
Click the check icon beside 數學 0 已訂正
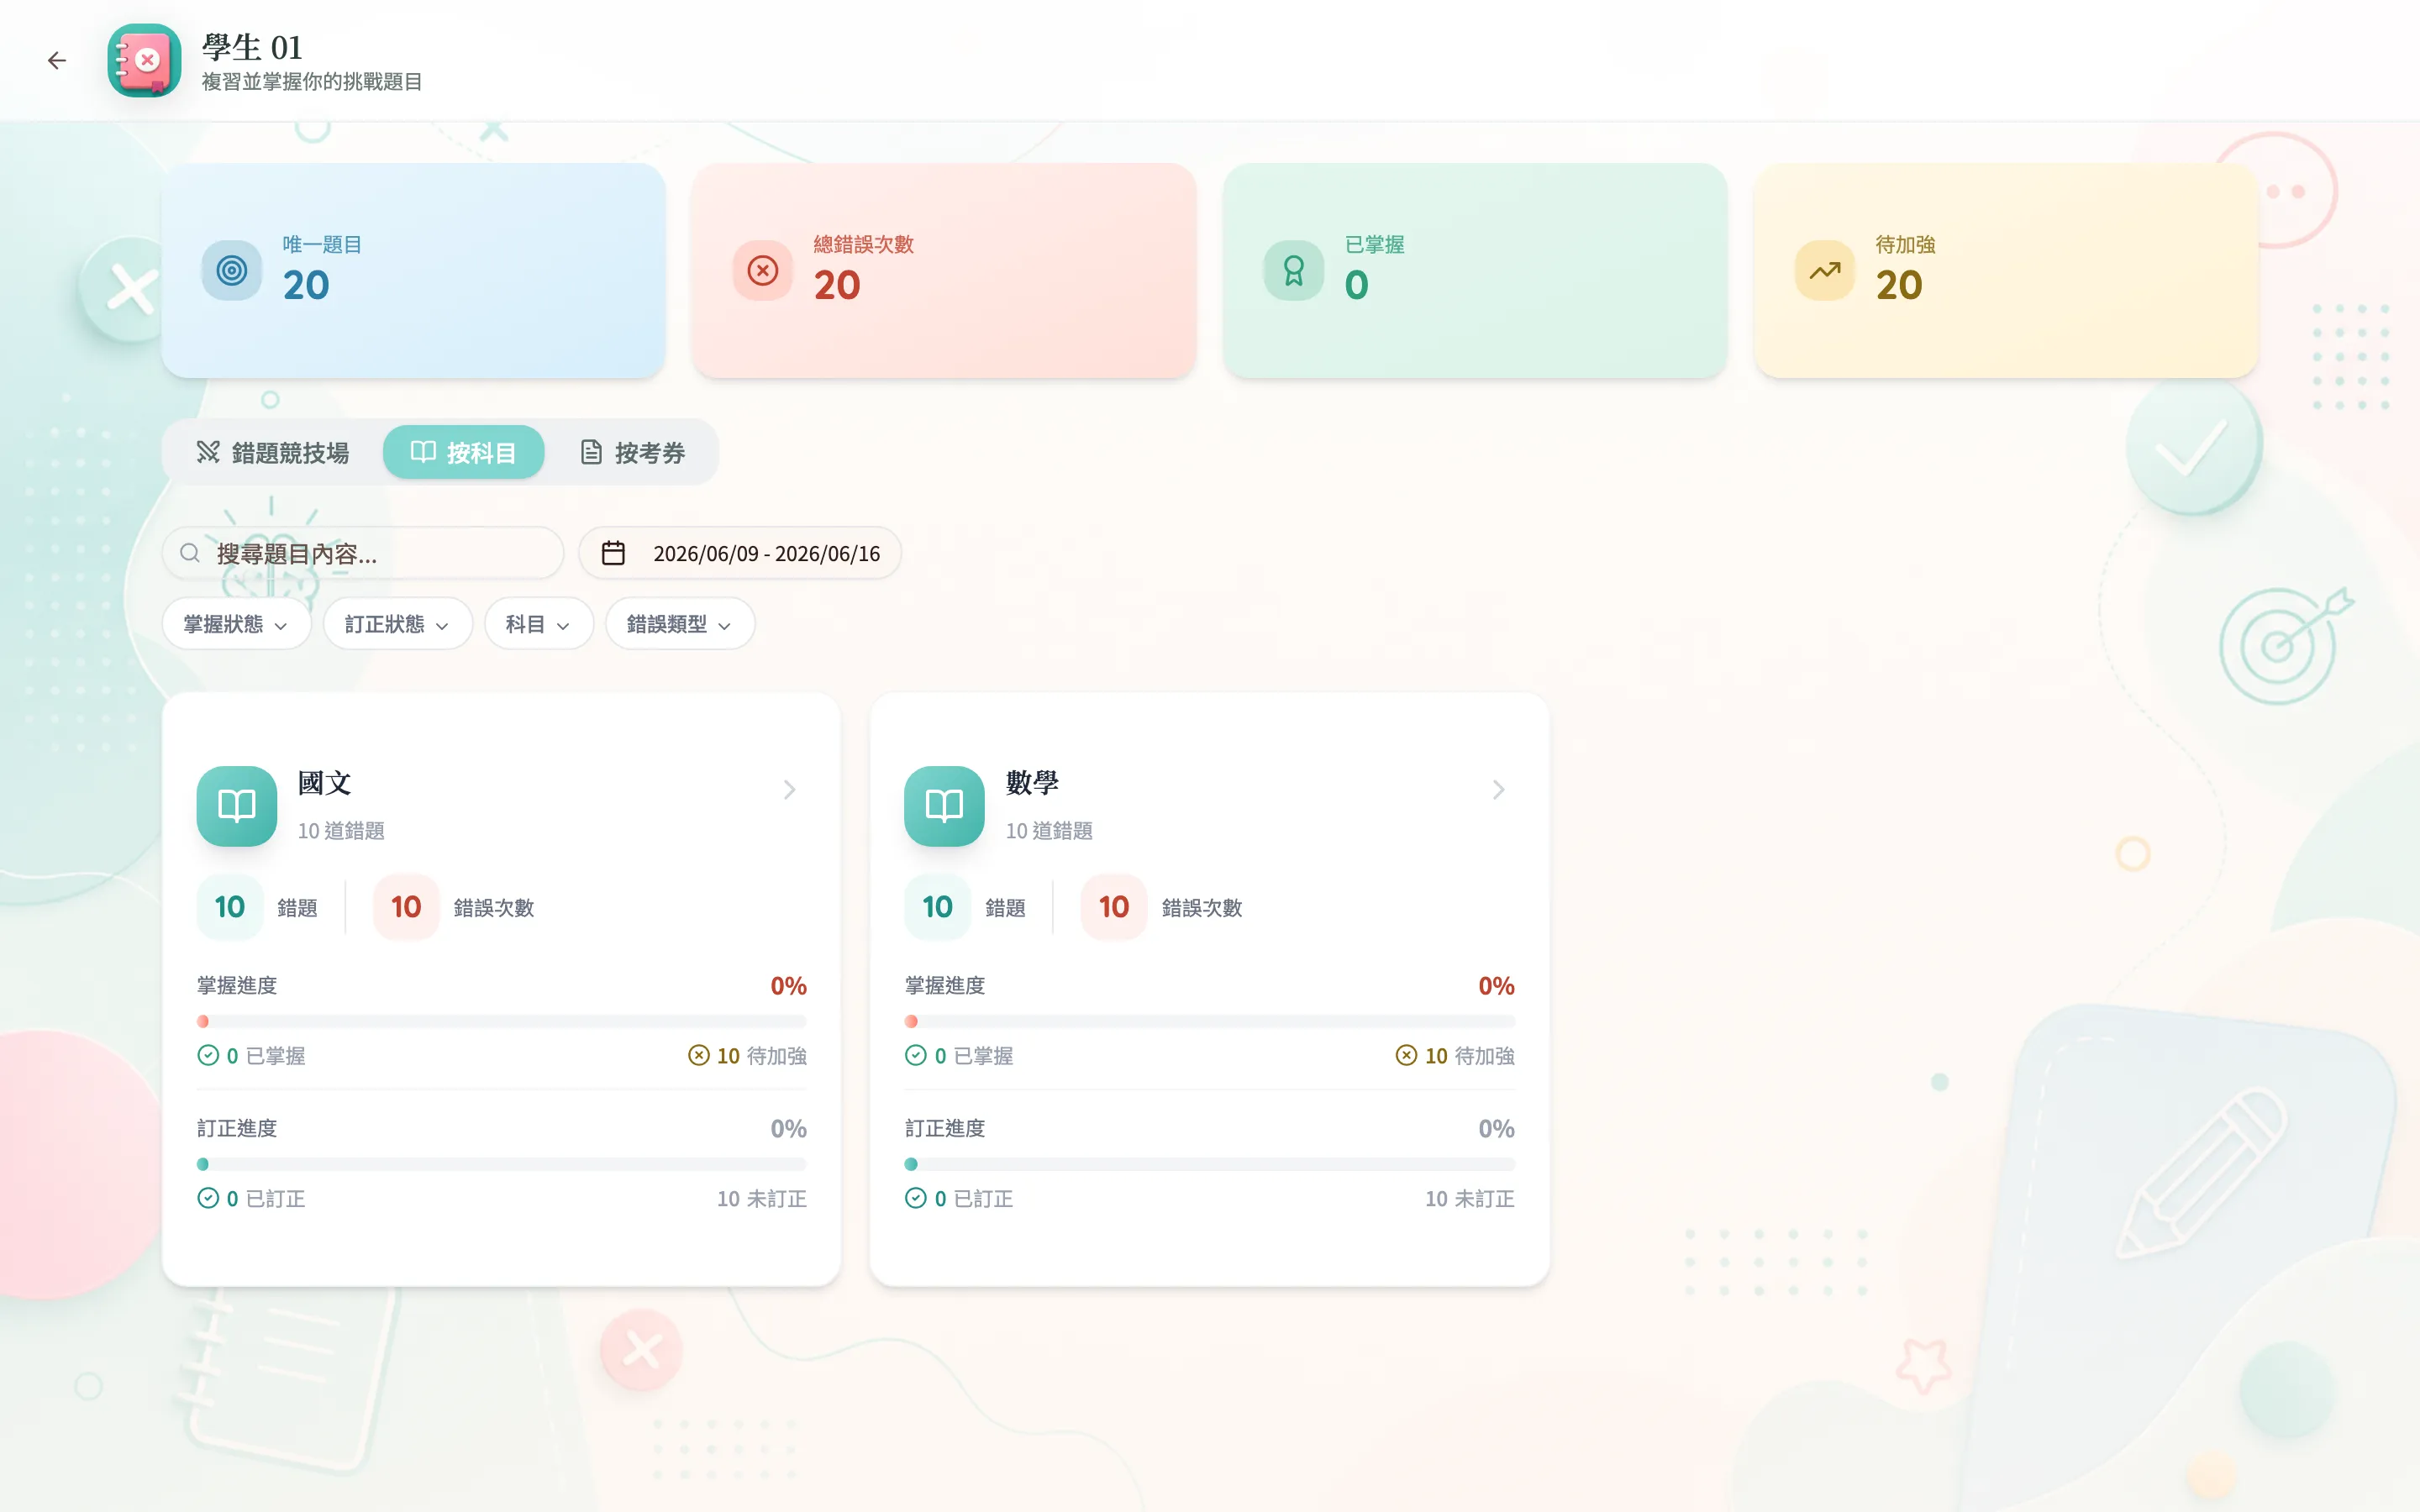click(x=915, y=1198)
